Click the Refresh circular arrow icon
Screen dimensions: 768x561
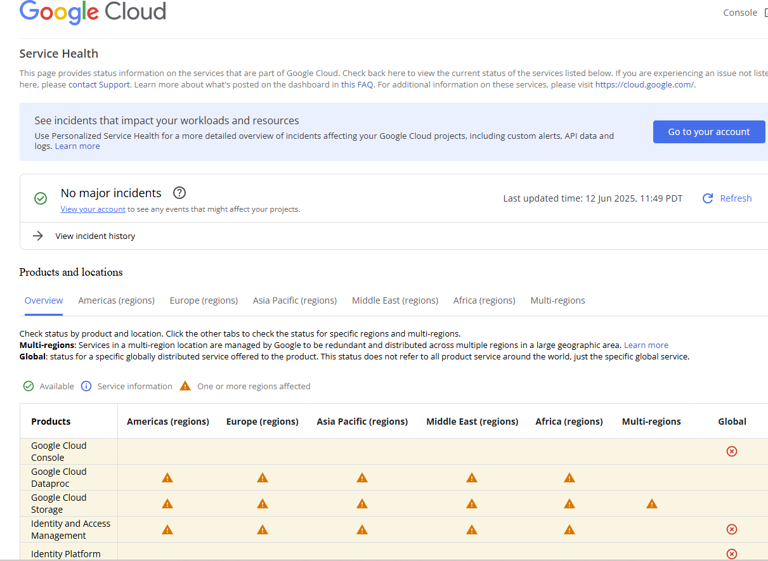coord(708,198)
